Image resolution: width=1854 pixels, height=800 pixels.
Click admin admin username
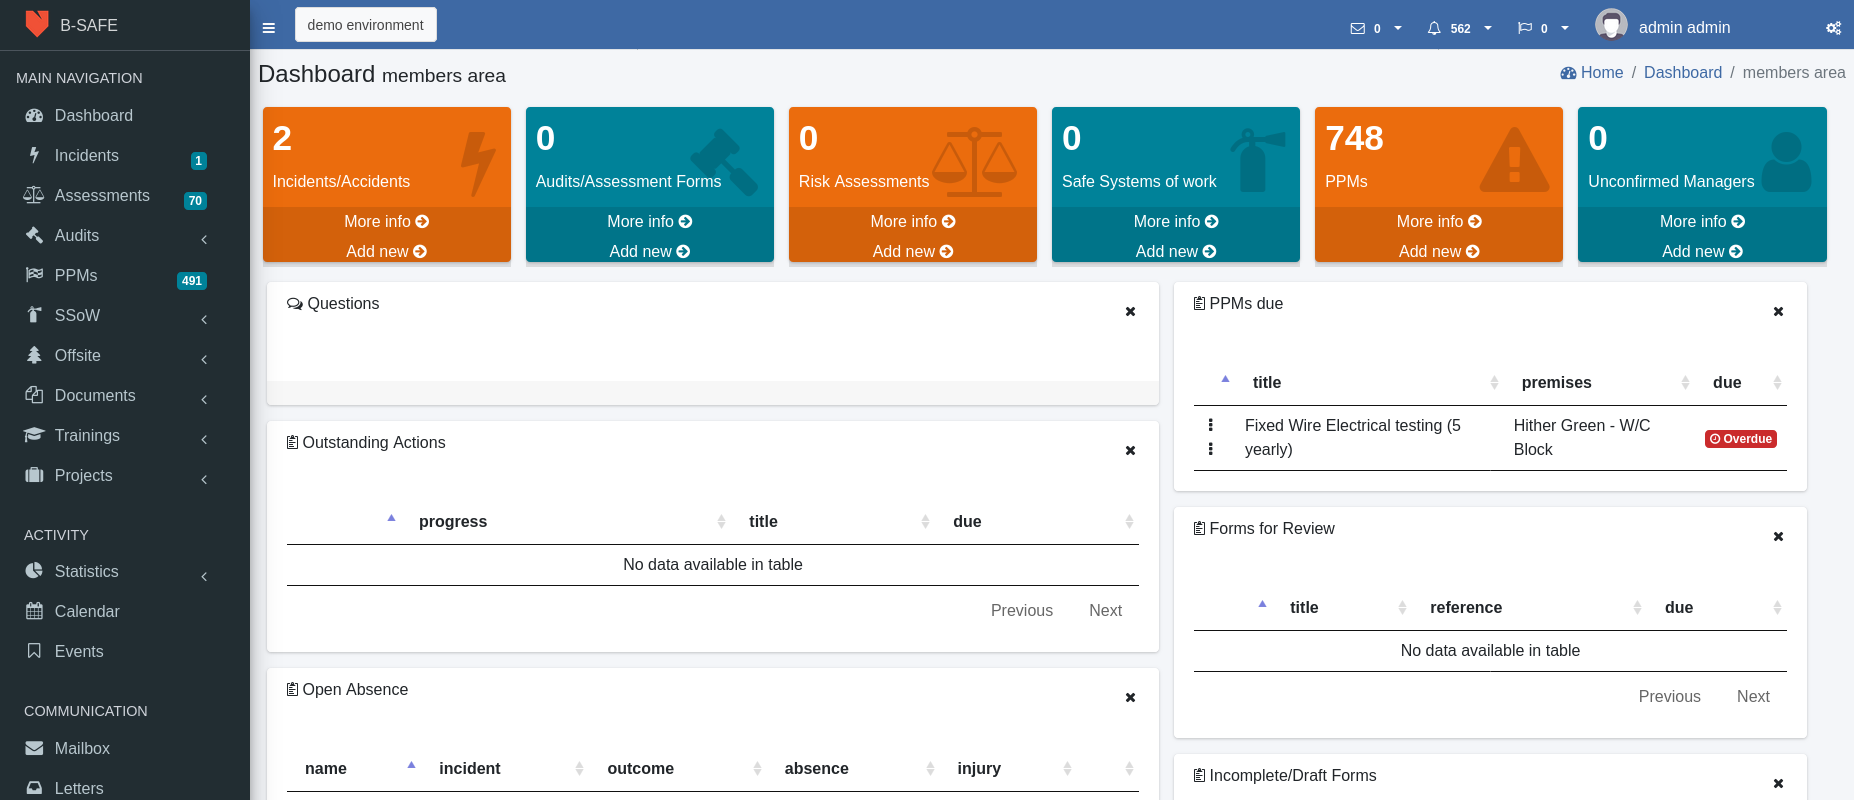pos(1684,28)
